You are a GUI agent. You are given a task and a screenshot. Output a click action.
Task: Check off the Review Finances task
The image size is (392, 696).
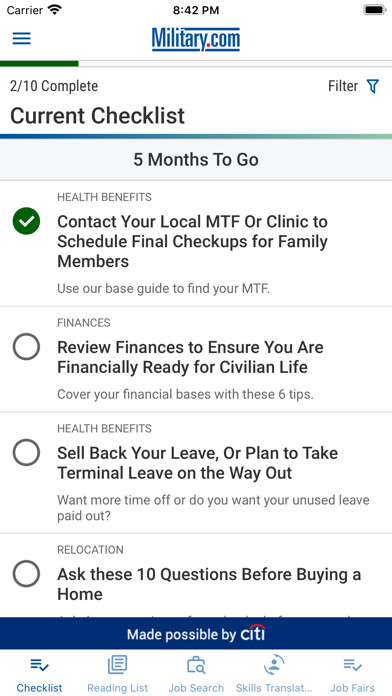[26, 346]
